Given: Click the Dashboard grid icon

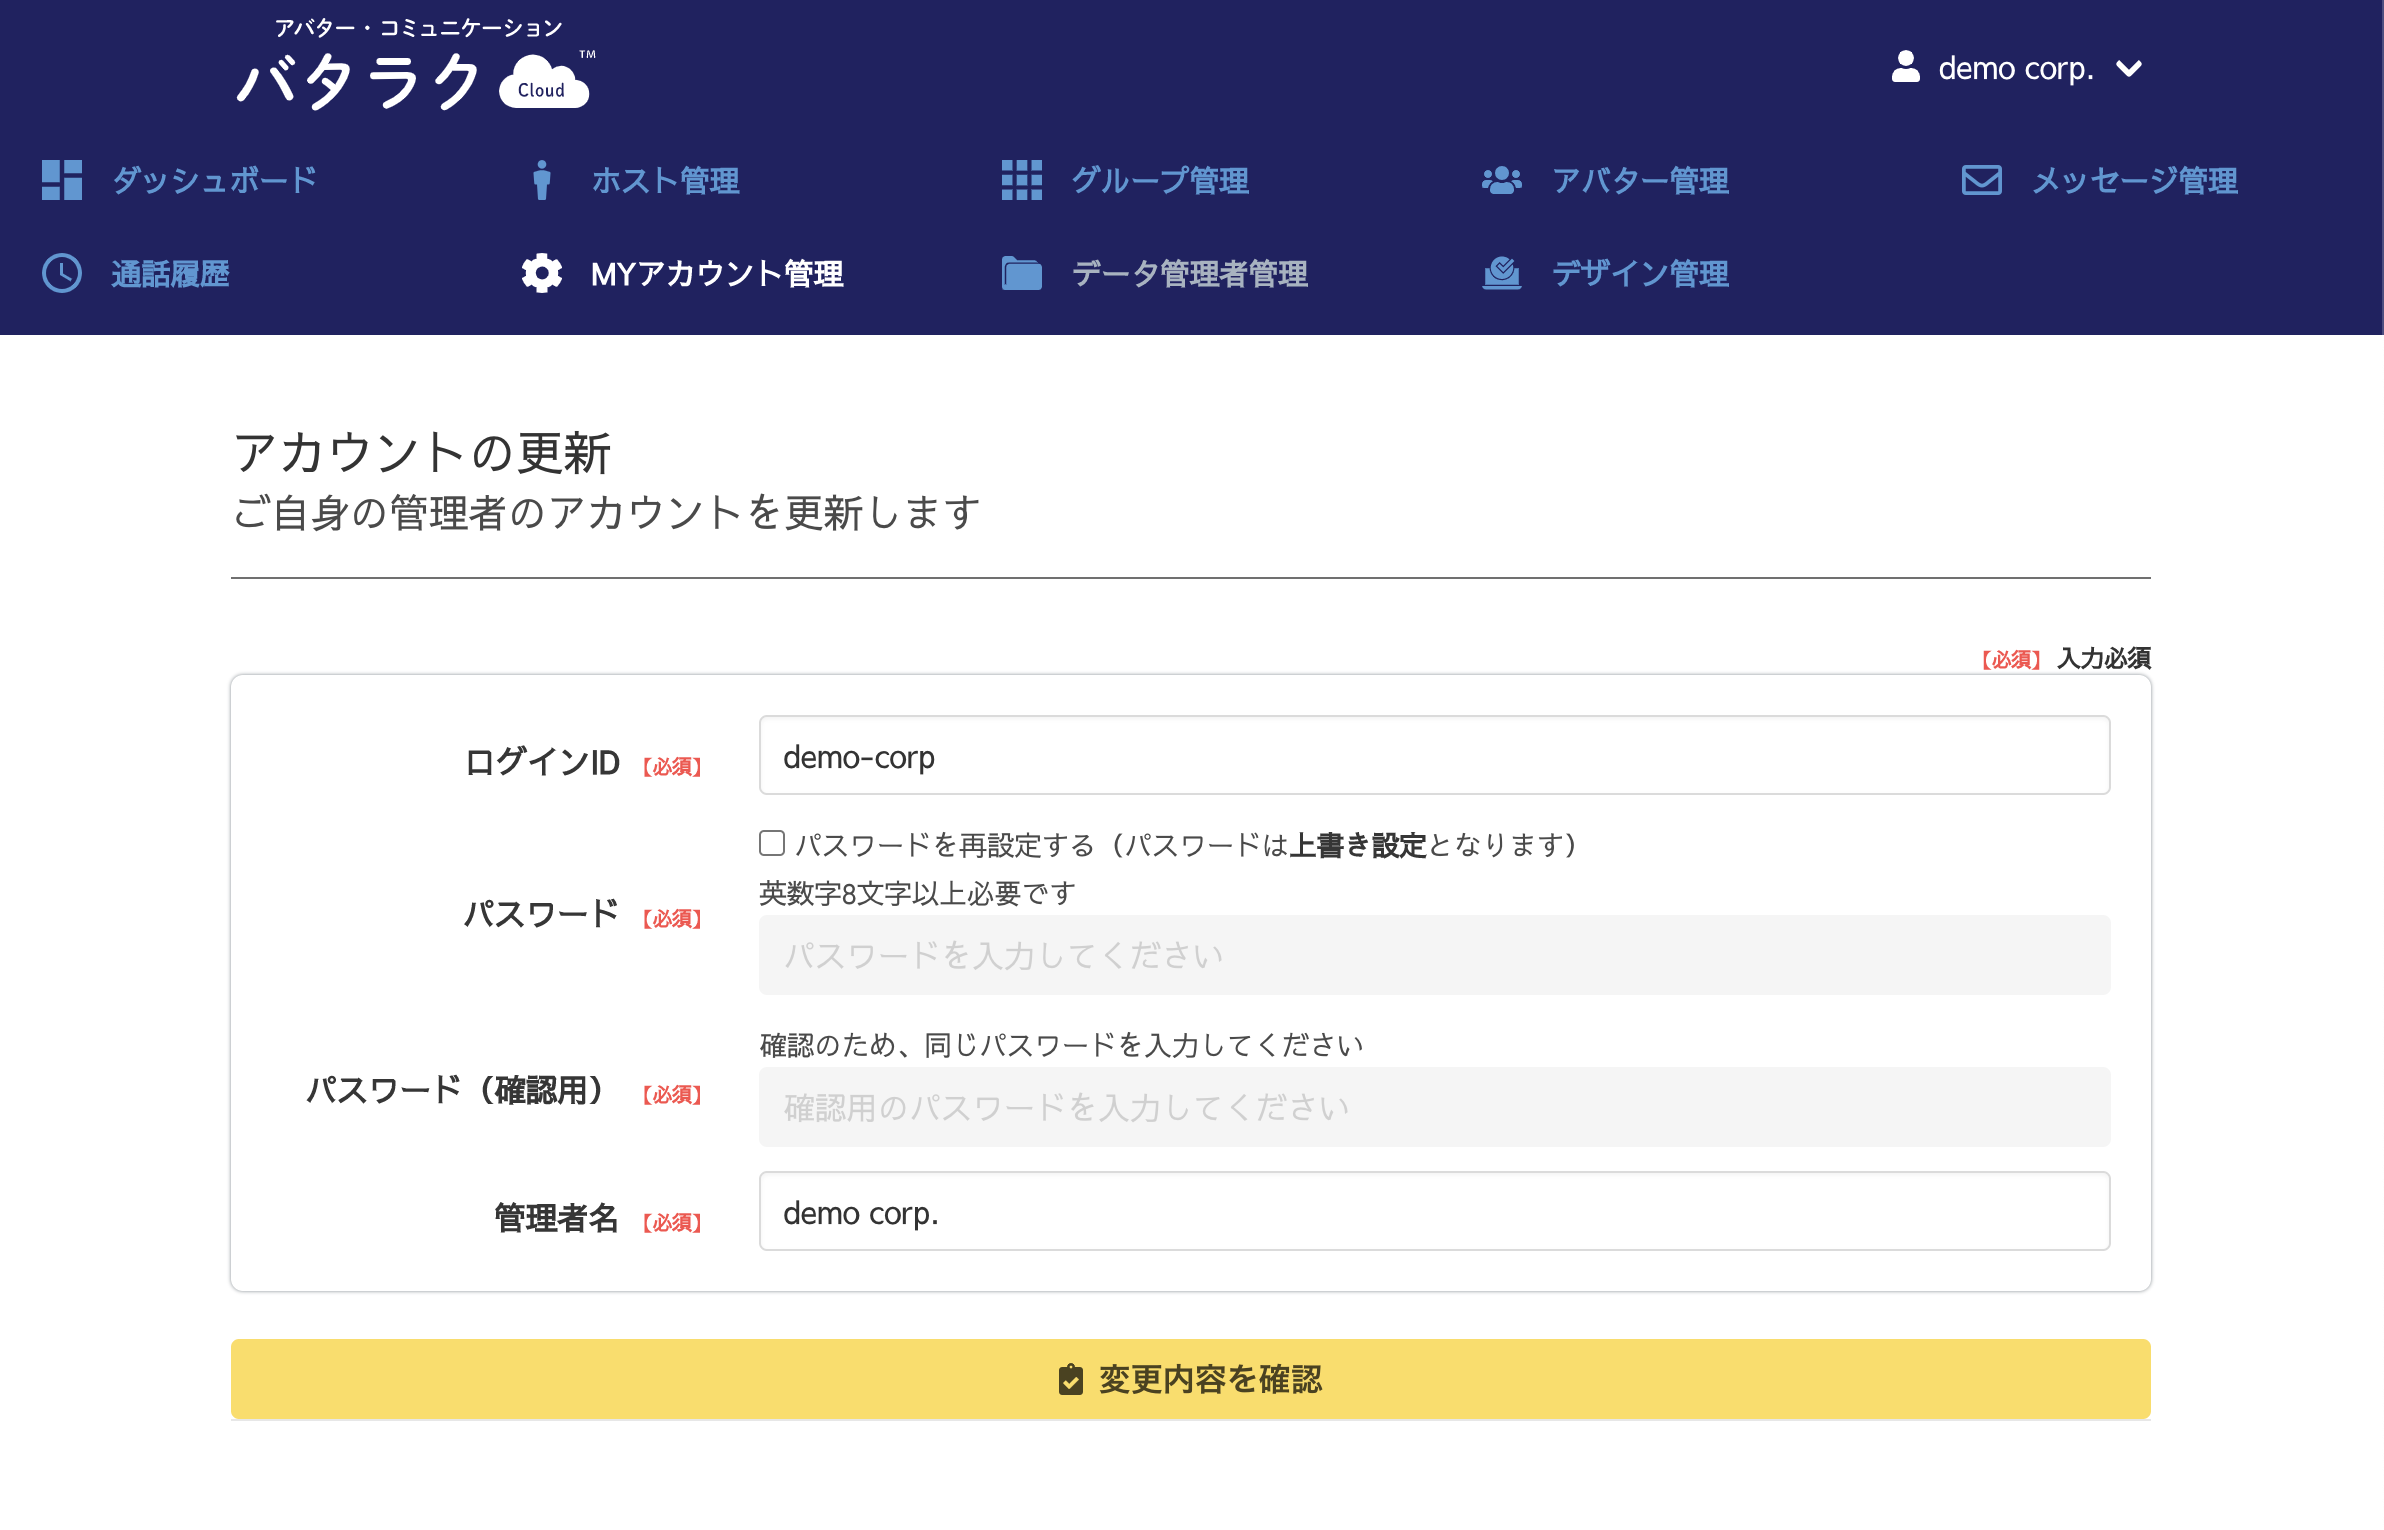Looking at the screenshot, I should [x=62, y=180].
